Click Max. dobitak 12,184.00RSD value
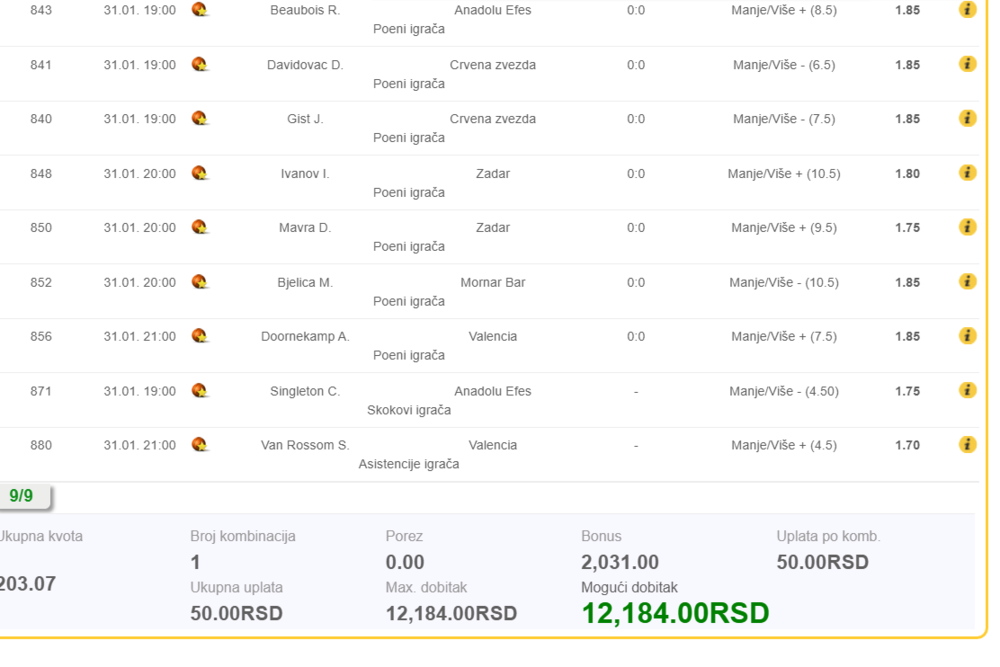The image size is (1000, 667). (452, 613)
